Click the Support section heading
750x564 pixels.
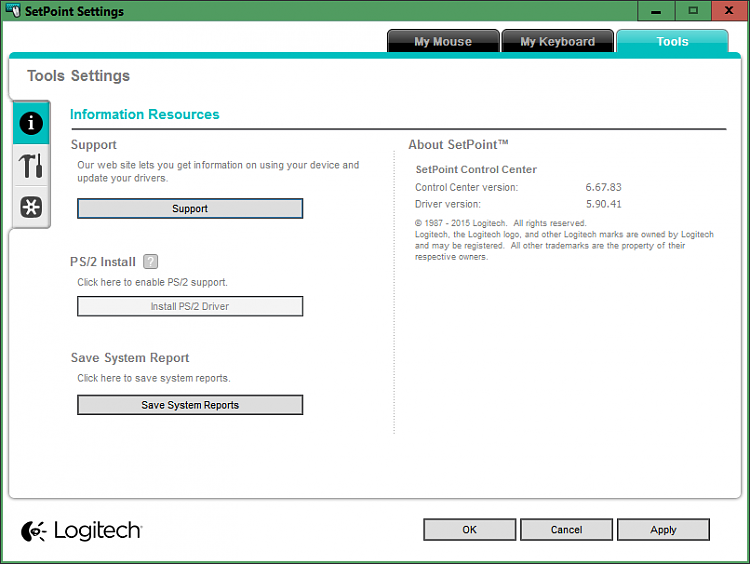tap(94, 144)
